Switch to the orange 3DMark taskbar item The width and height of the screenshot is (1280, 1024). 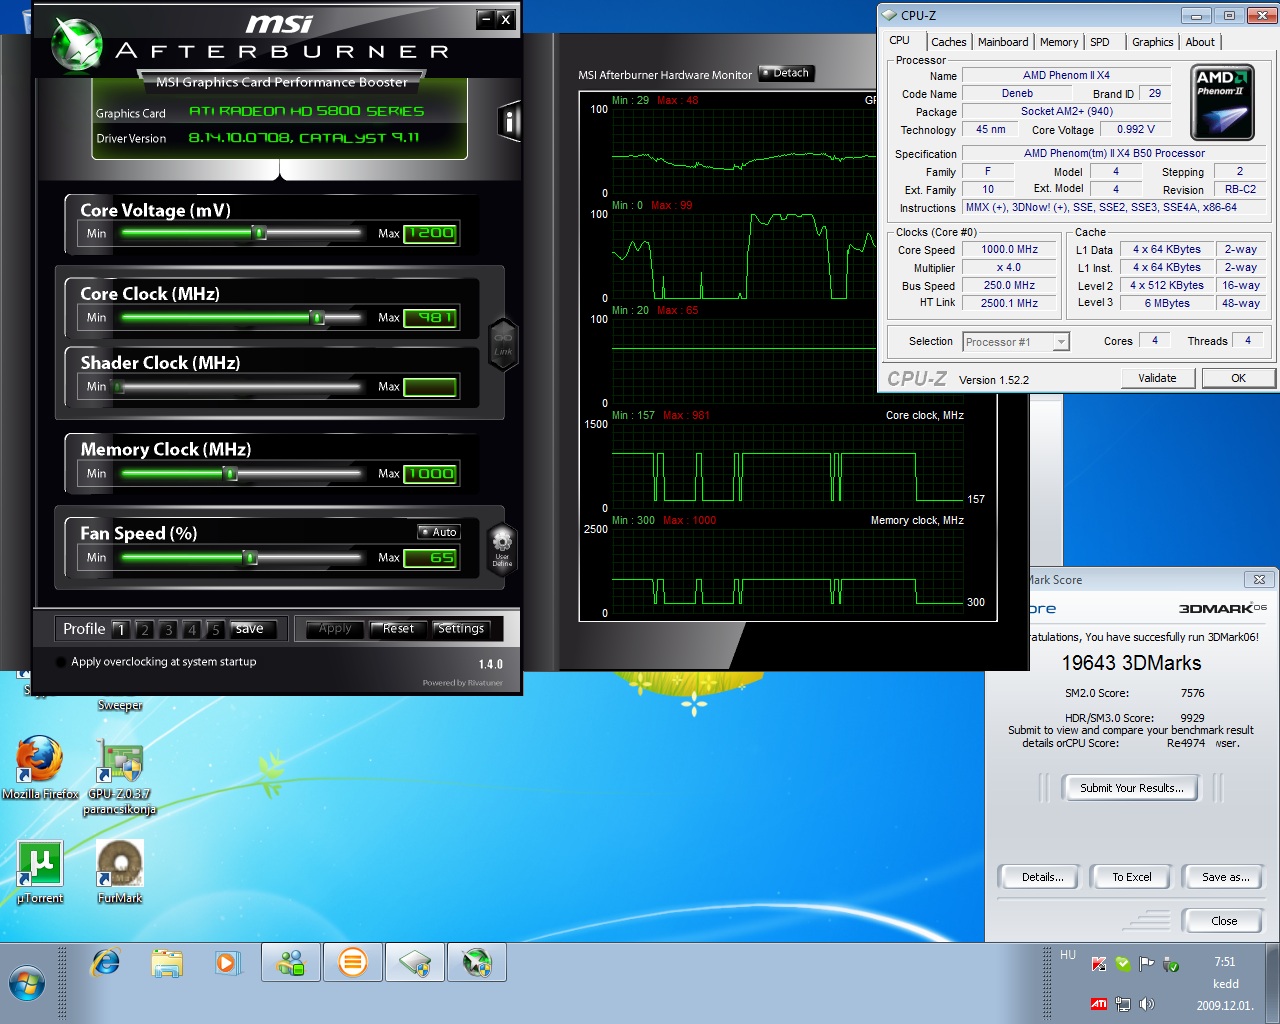pyautogui.click(x=352, y=963)
